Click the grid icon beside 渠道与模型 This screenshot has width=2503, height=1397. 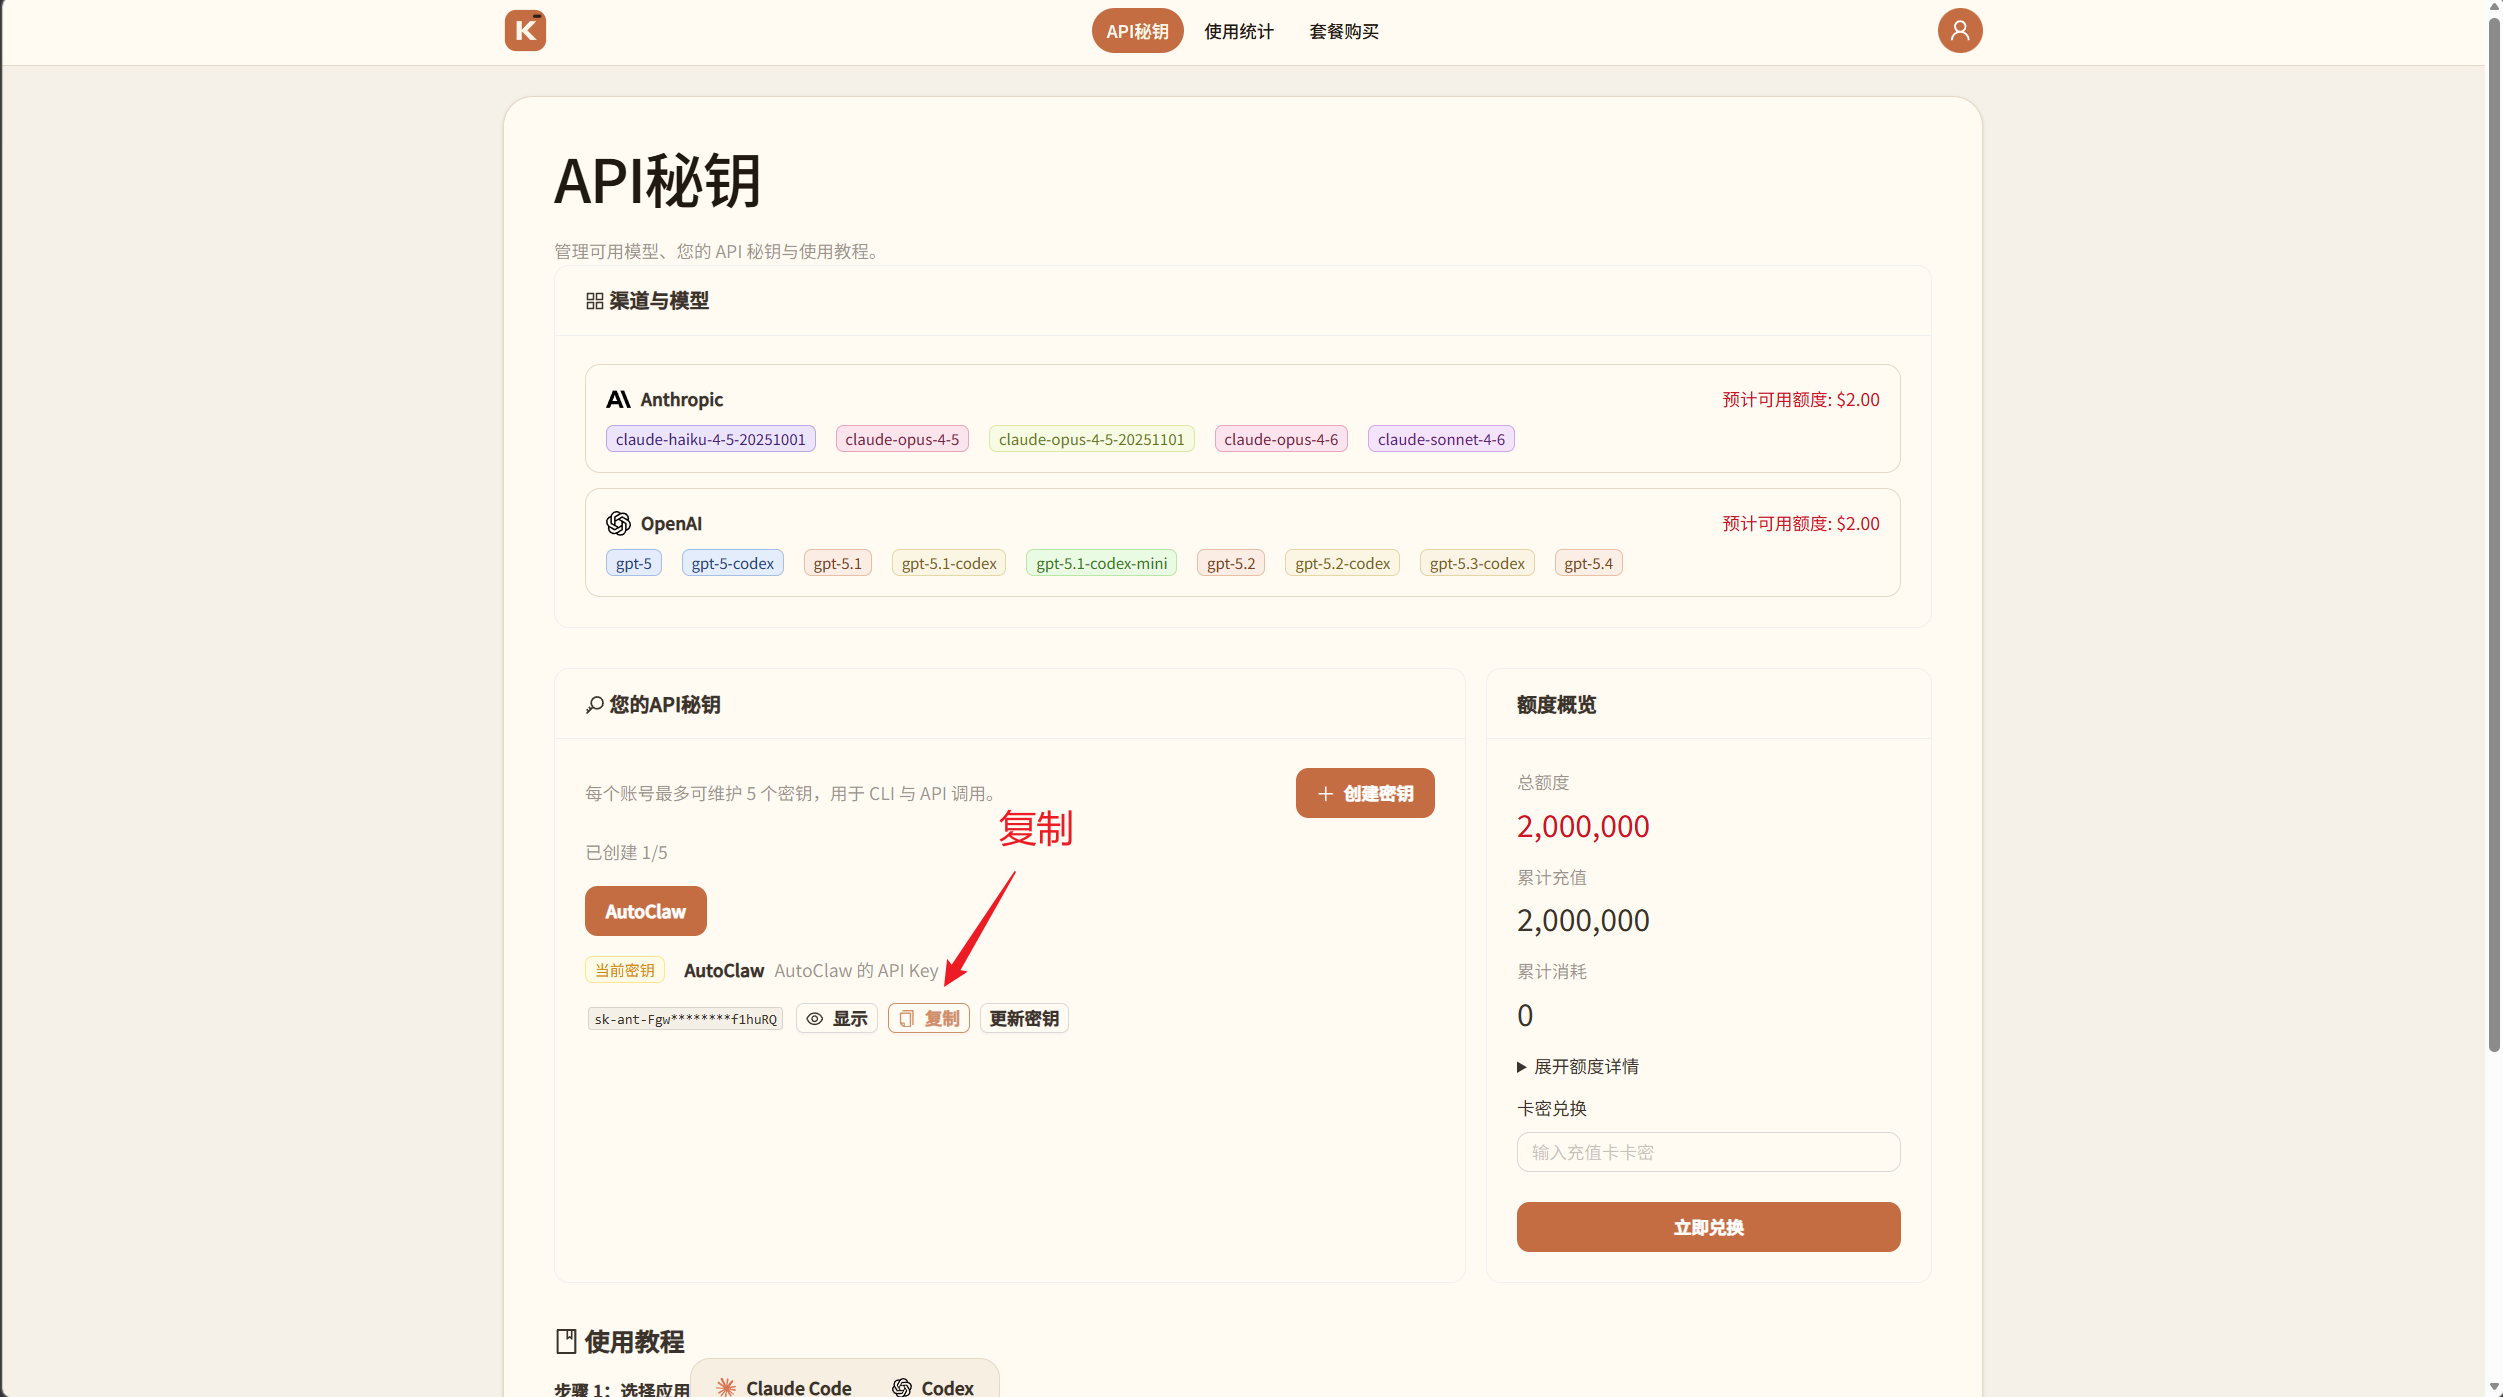pos(594,301)
